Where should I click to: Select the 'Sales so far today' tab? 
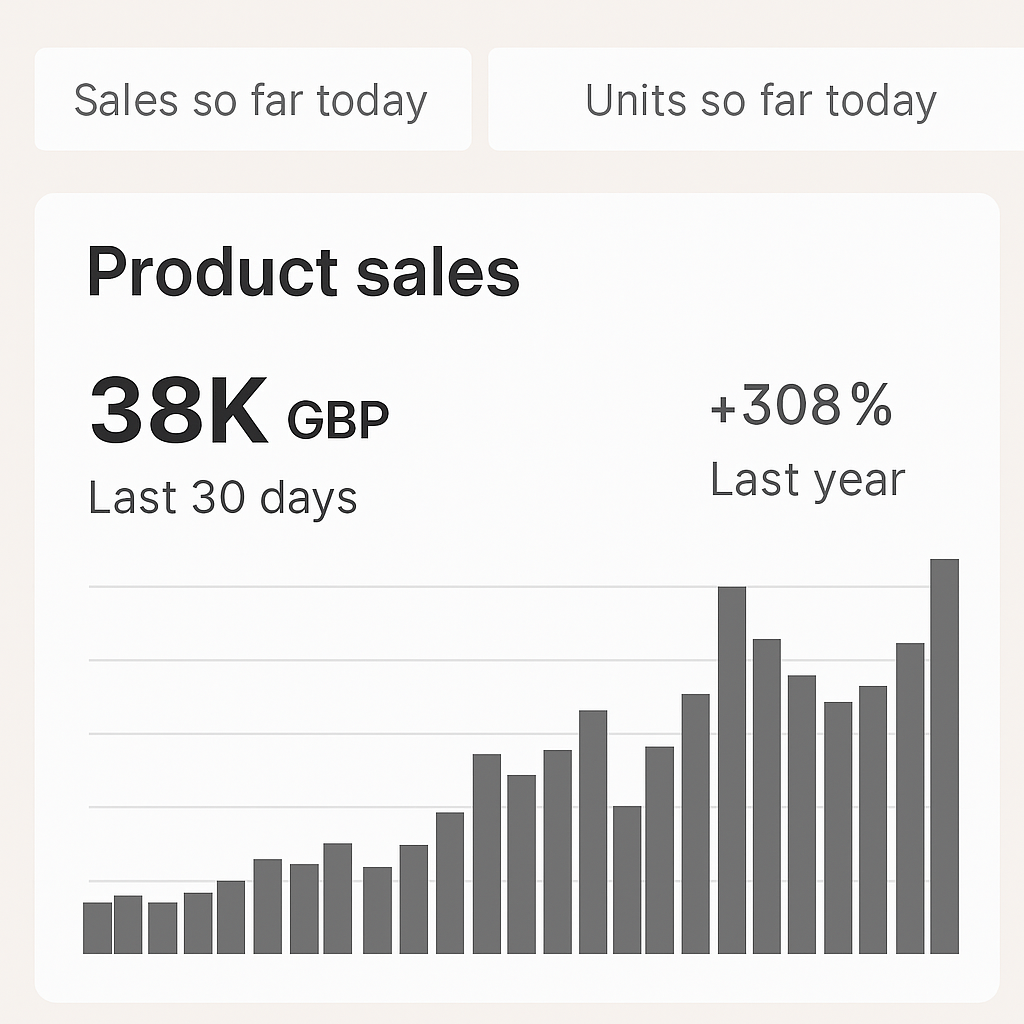(251, 101)
